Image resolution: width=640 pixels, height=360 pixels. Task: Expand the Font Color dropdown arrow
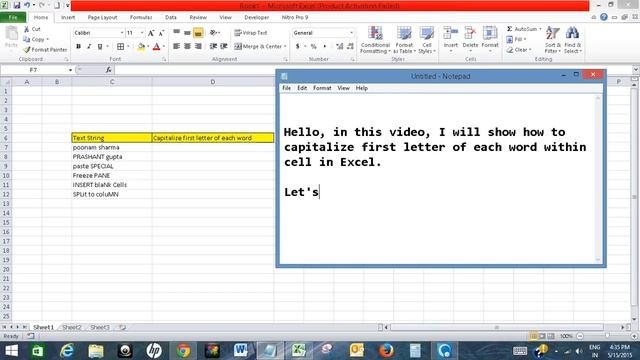[164, 47]
